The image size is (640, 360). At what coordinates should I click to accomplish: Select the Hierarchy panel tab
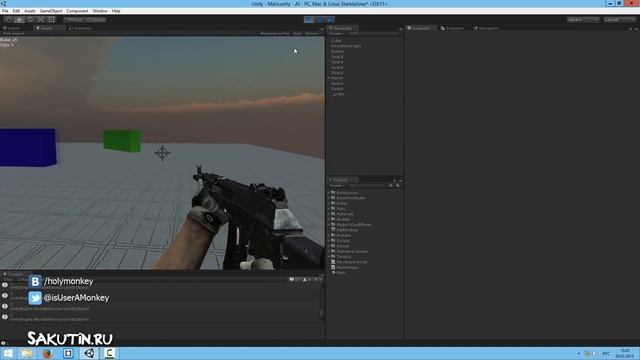coord(343,28)
